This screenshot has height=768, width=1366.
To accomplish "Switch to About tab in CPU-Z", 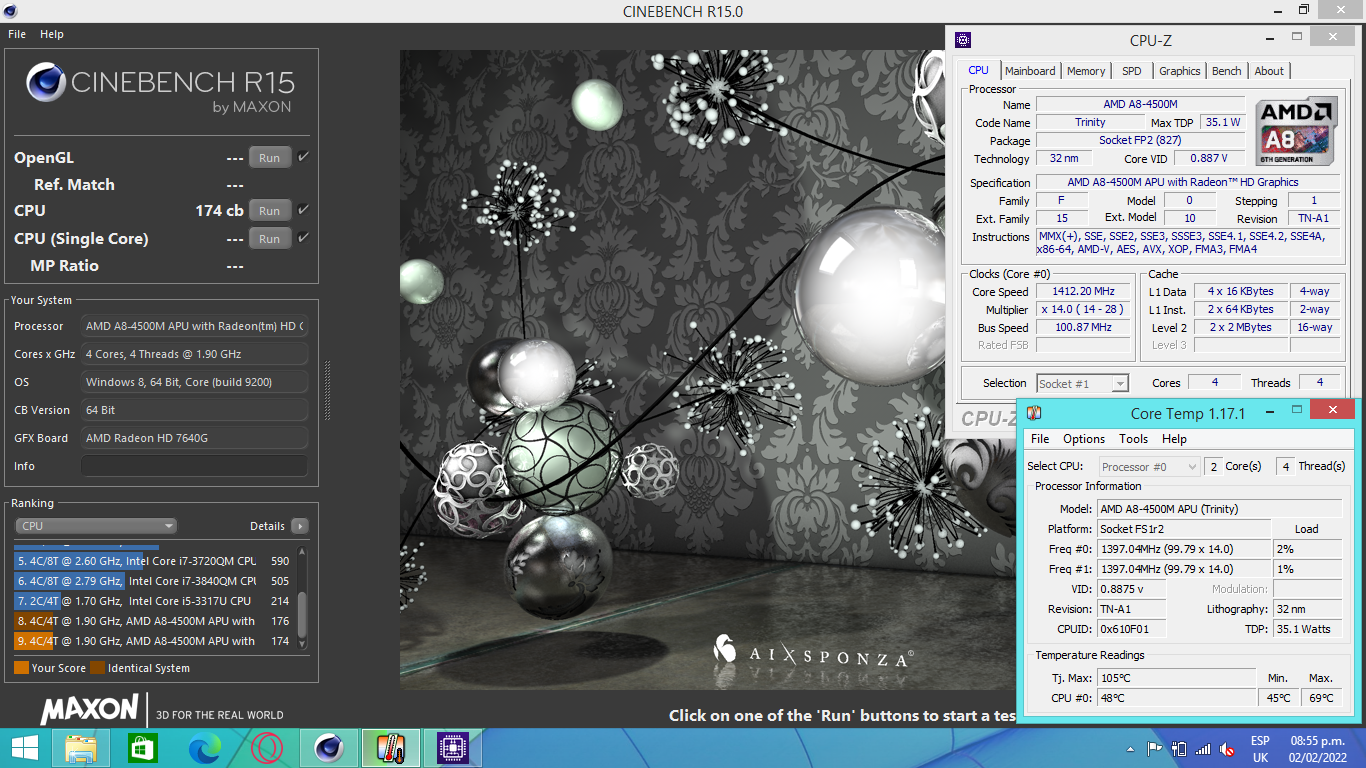I will (1269, 71).
